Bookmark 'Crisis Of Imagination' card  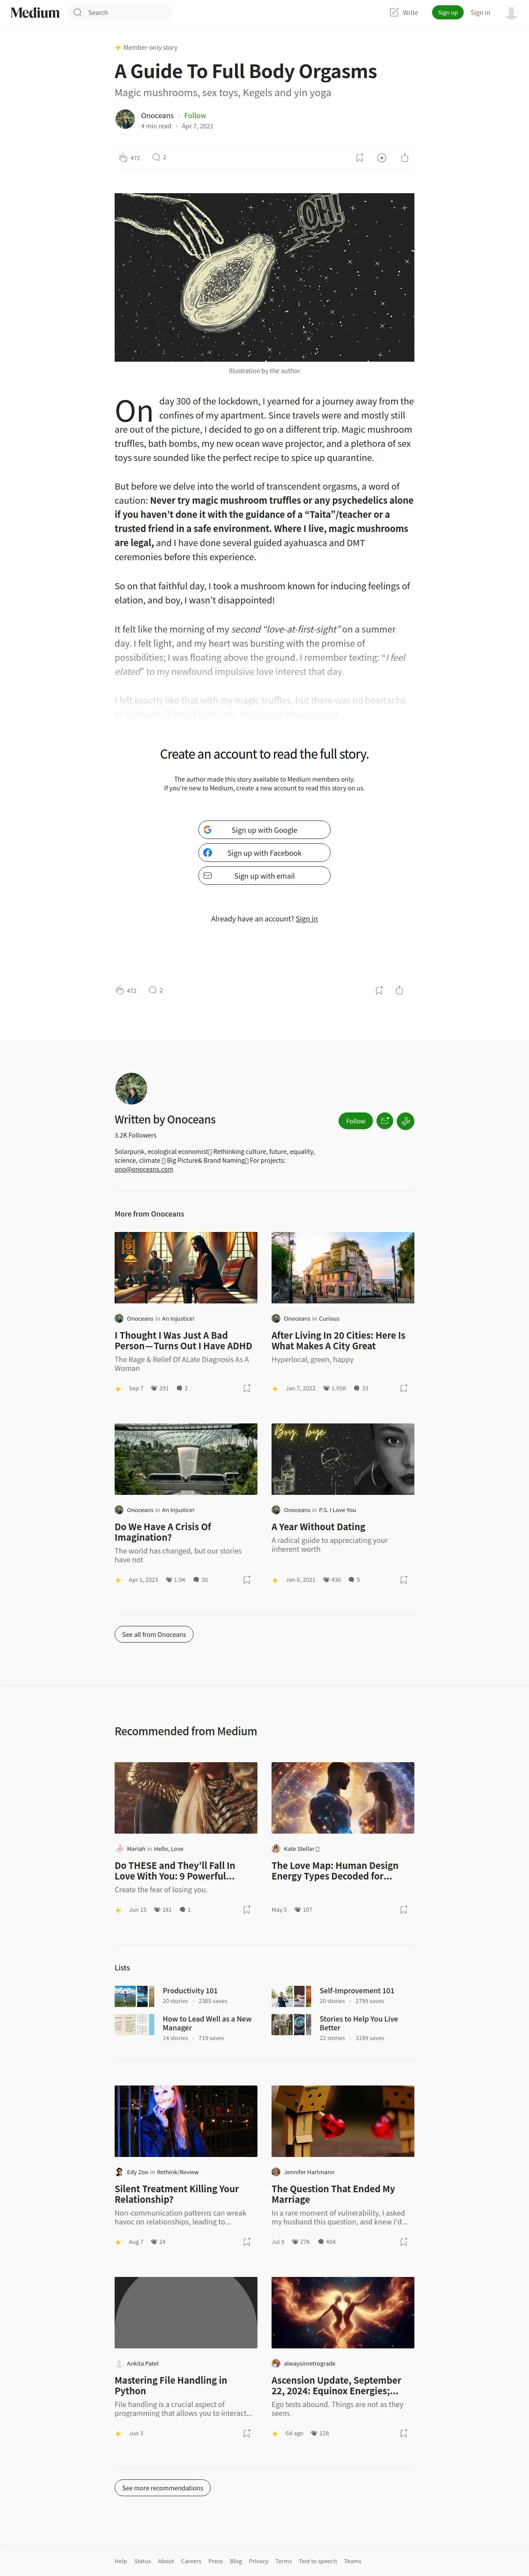point(247,1580)
